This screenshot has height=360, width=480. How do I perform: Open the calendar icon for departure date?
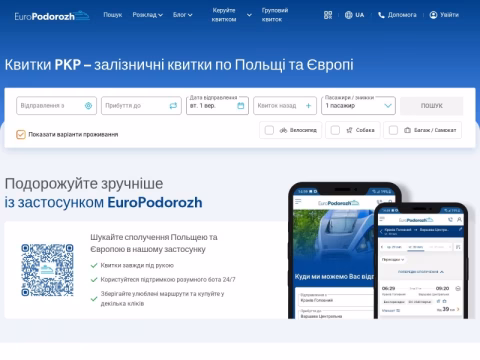click(x=241, y=106)
